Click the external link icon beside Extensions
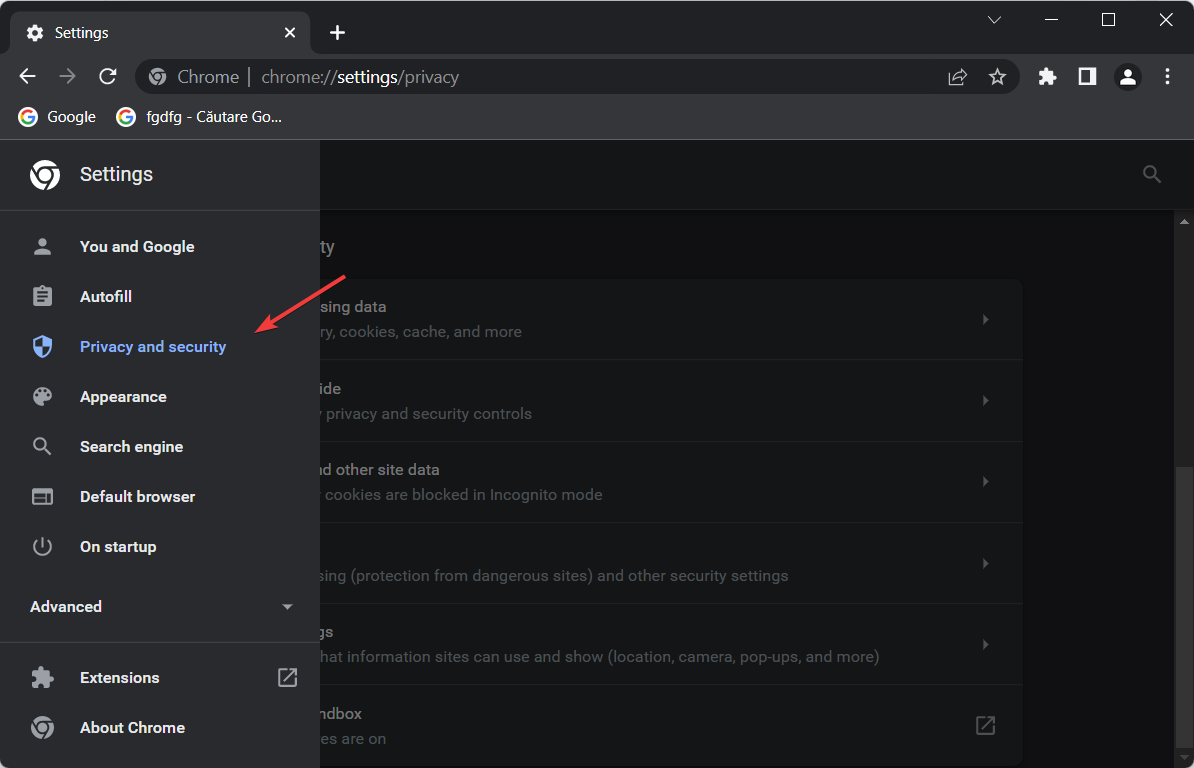1194x768 pixels. coord(287,677)
